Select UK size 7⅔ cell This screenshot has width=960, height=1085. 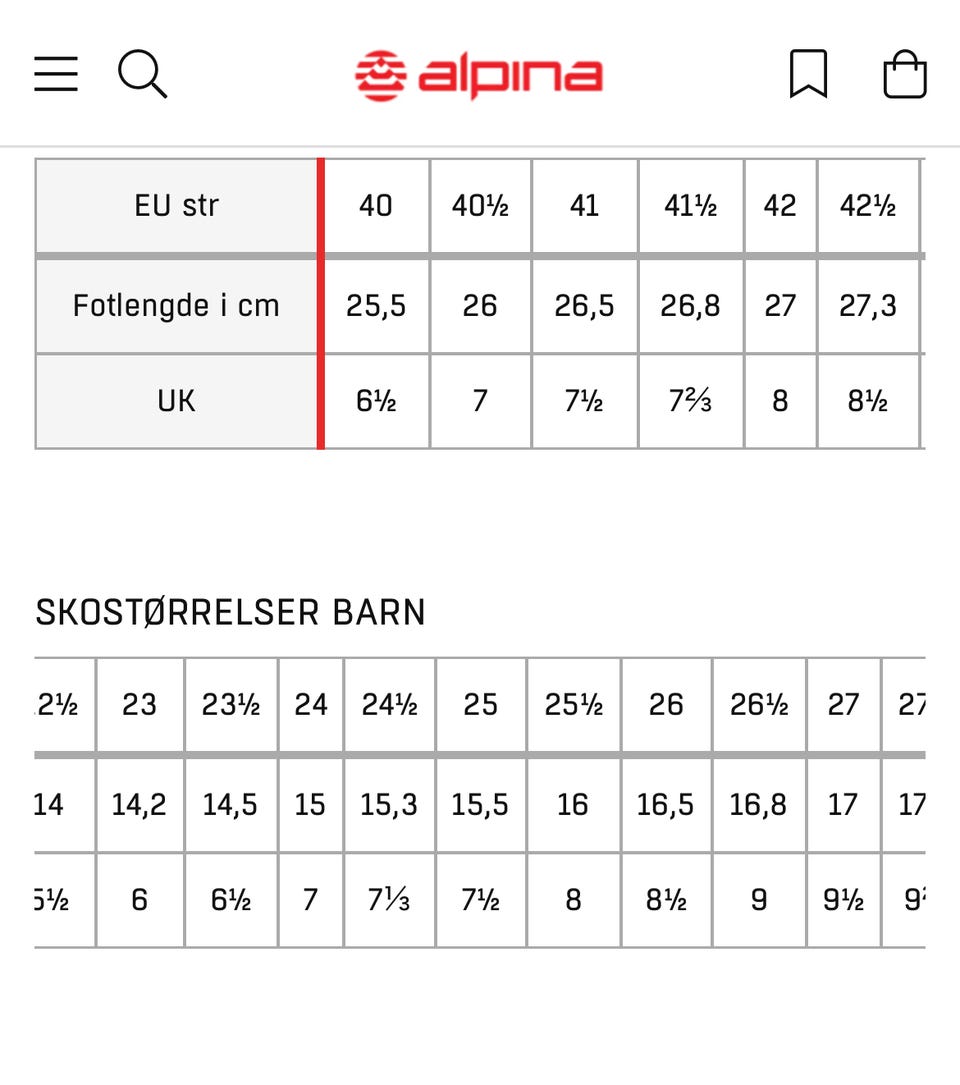coord(690,401)
